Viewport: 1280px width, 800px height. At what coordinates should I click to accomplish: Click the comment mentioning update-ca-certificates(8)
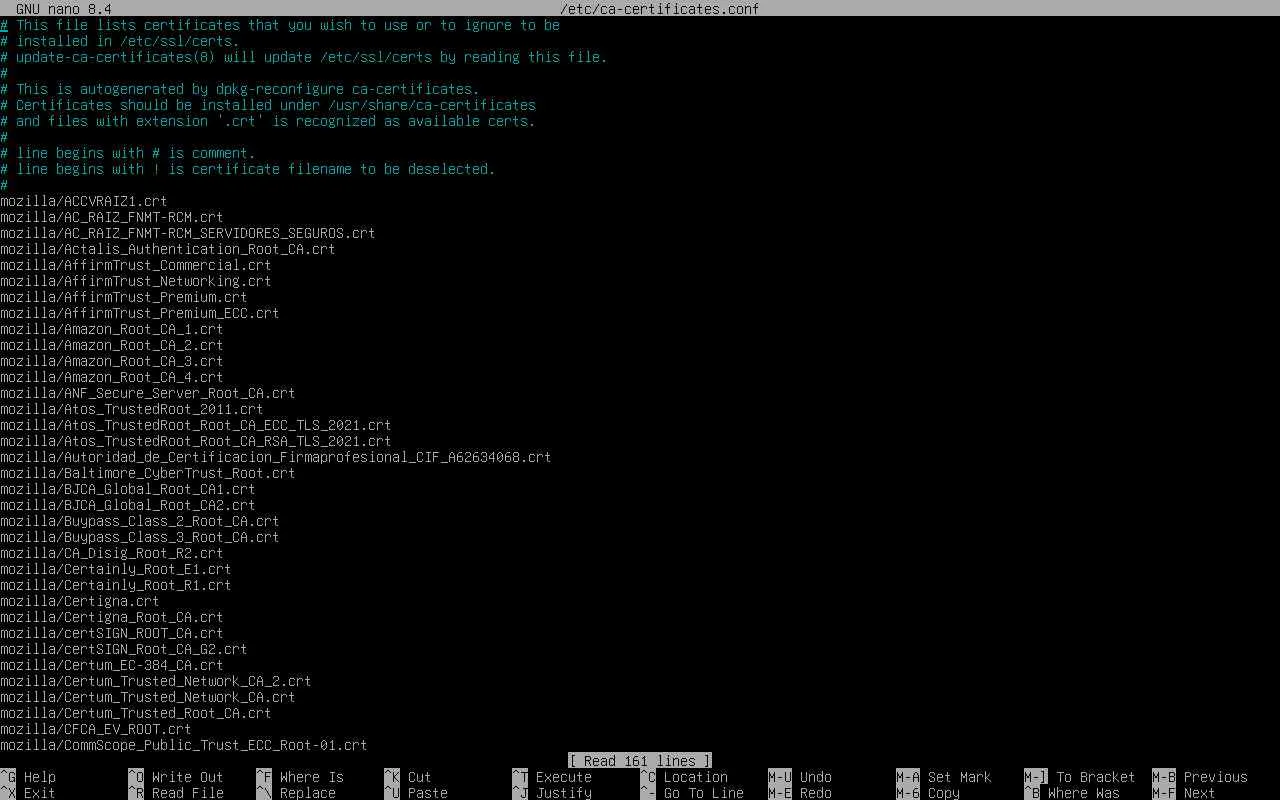(304, 57)
